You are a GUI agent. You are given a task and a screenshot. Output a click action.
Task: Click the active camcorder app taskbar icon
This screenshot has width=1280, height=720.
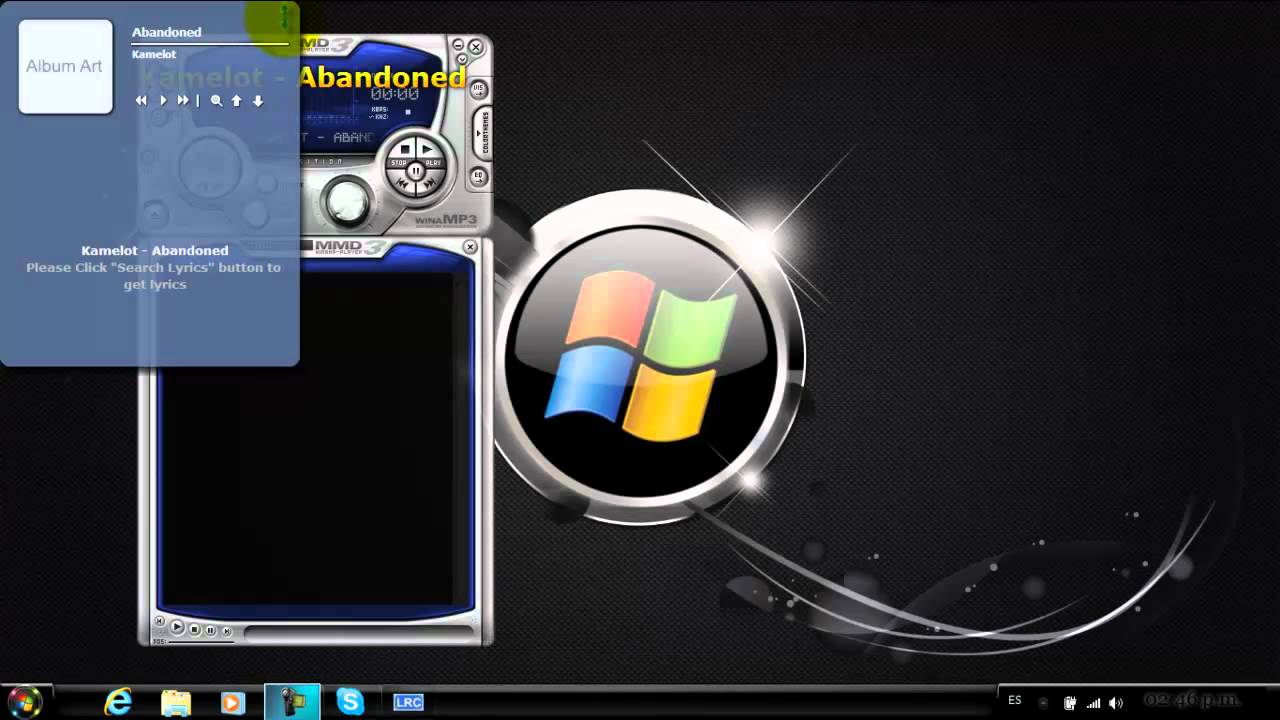point(292,702)
